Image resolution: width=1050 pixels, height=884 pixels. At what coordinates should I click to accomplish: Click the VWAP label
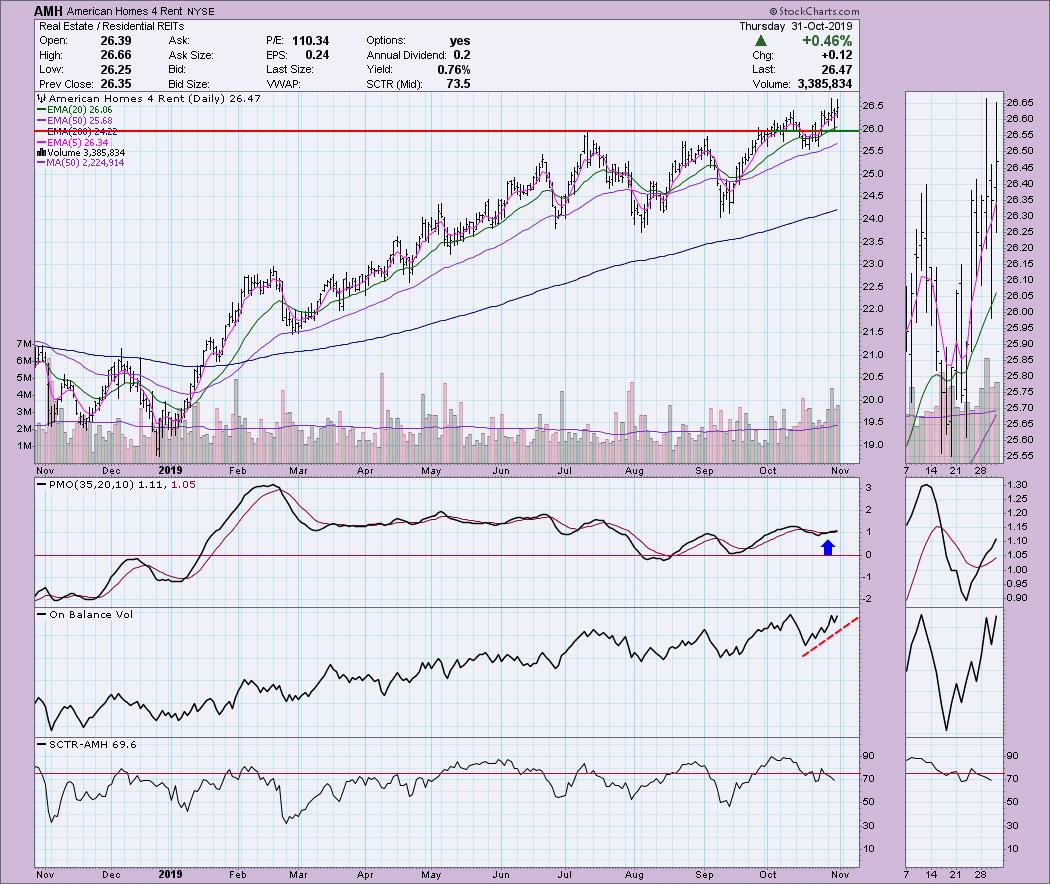coord(283,84)
